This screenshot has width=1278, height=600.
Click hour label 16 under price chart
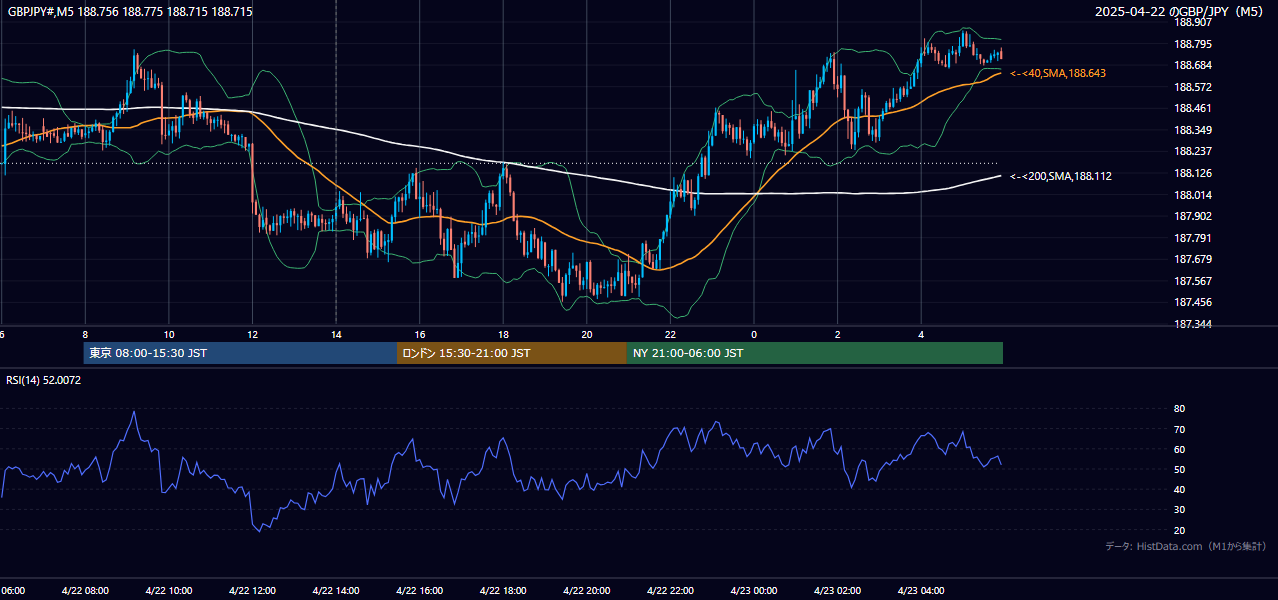coord(420,334)
